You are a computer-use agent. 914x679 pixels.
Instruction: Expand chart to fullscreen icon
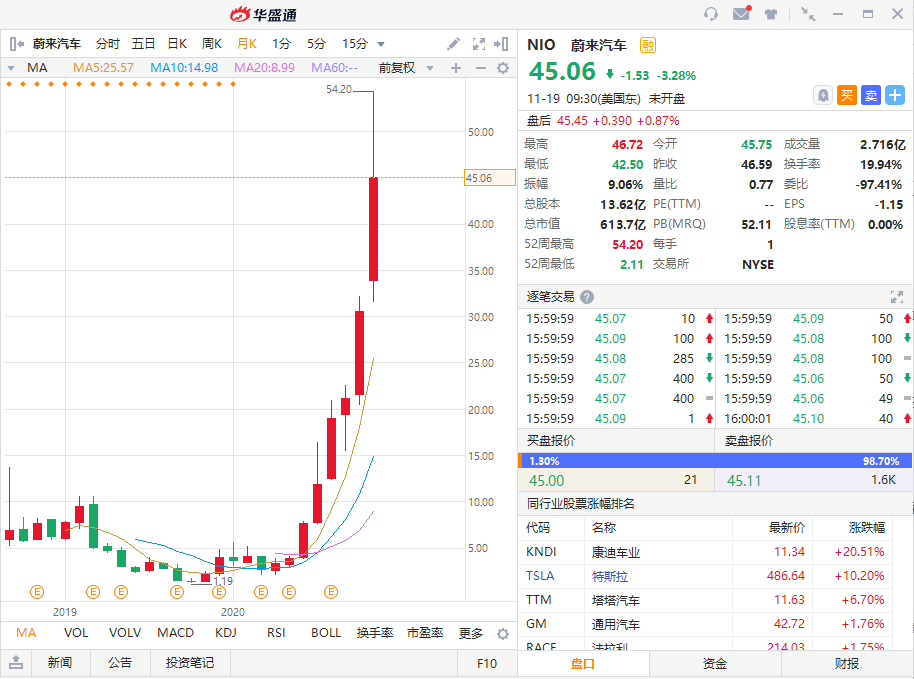pos(479,44)
